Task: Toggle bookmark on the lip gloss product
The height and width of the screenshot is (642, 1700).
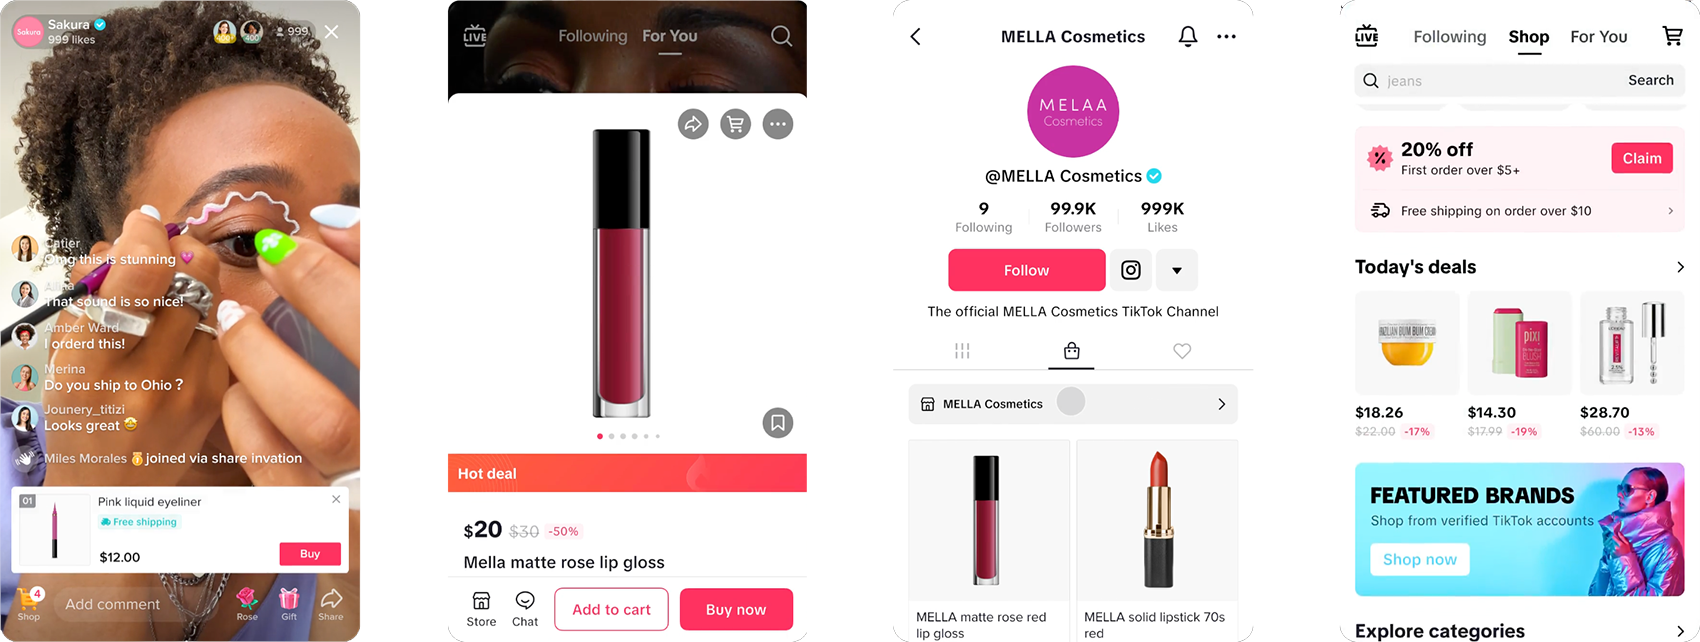Action: (x=778, y=423)
